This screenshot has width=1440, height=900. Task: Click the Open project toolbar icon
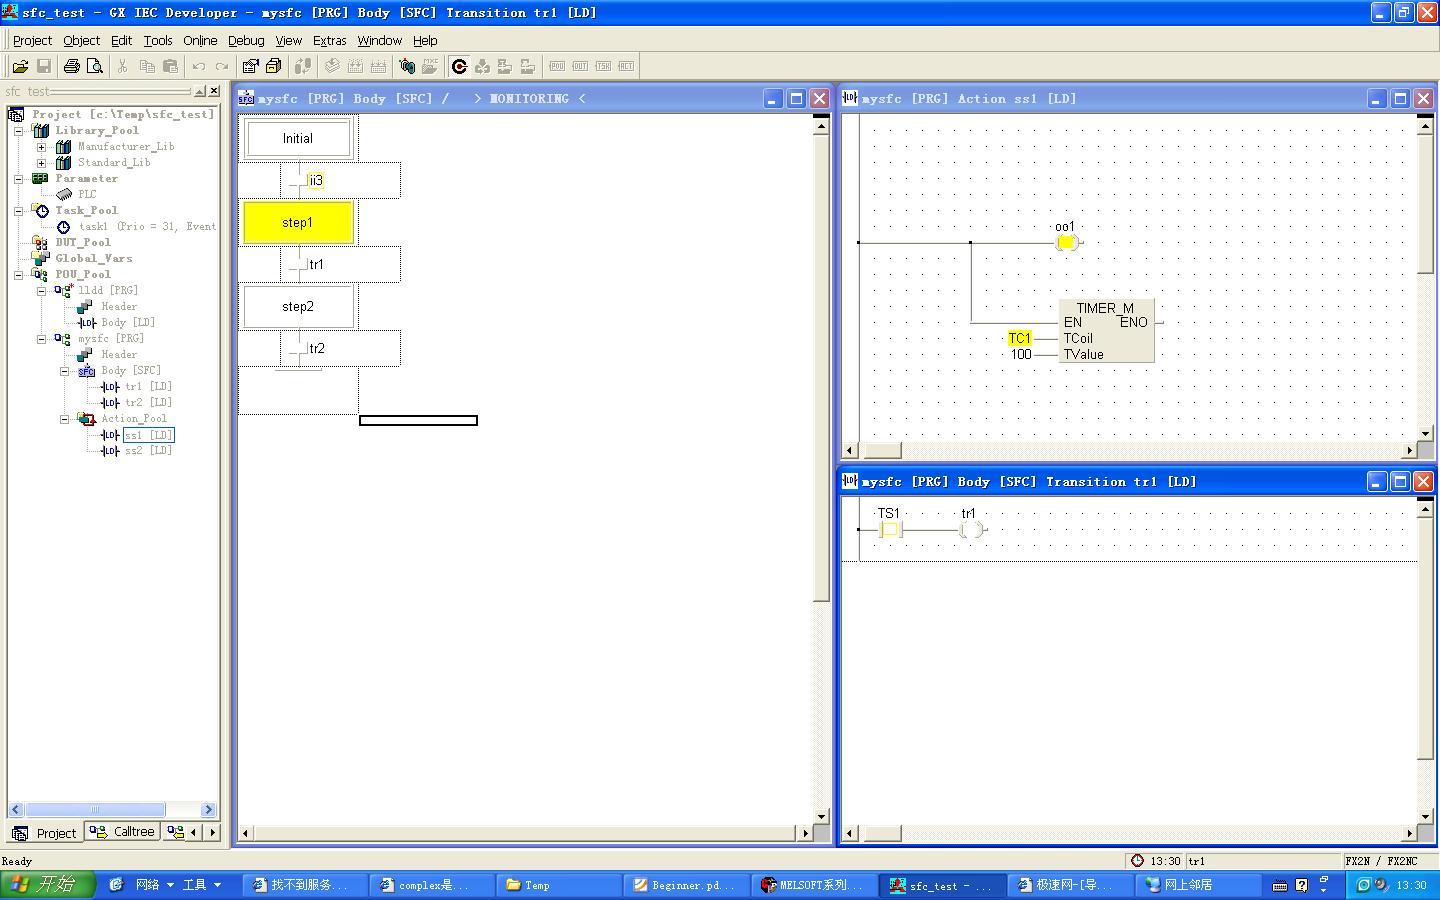(20, 66)
